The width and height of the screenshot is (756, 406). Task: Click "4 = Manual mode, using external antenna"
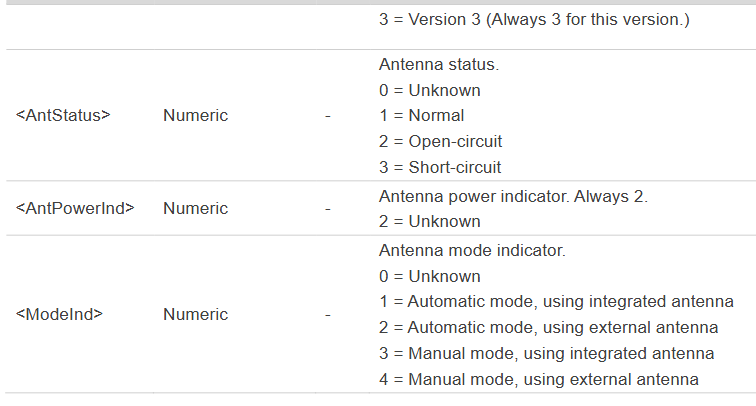pyautogui.click(x=538, y=379)
